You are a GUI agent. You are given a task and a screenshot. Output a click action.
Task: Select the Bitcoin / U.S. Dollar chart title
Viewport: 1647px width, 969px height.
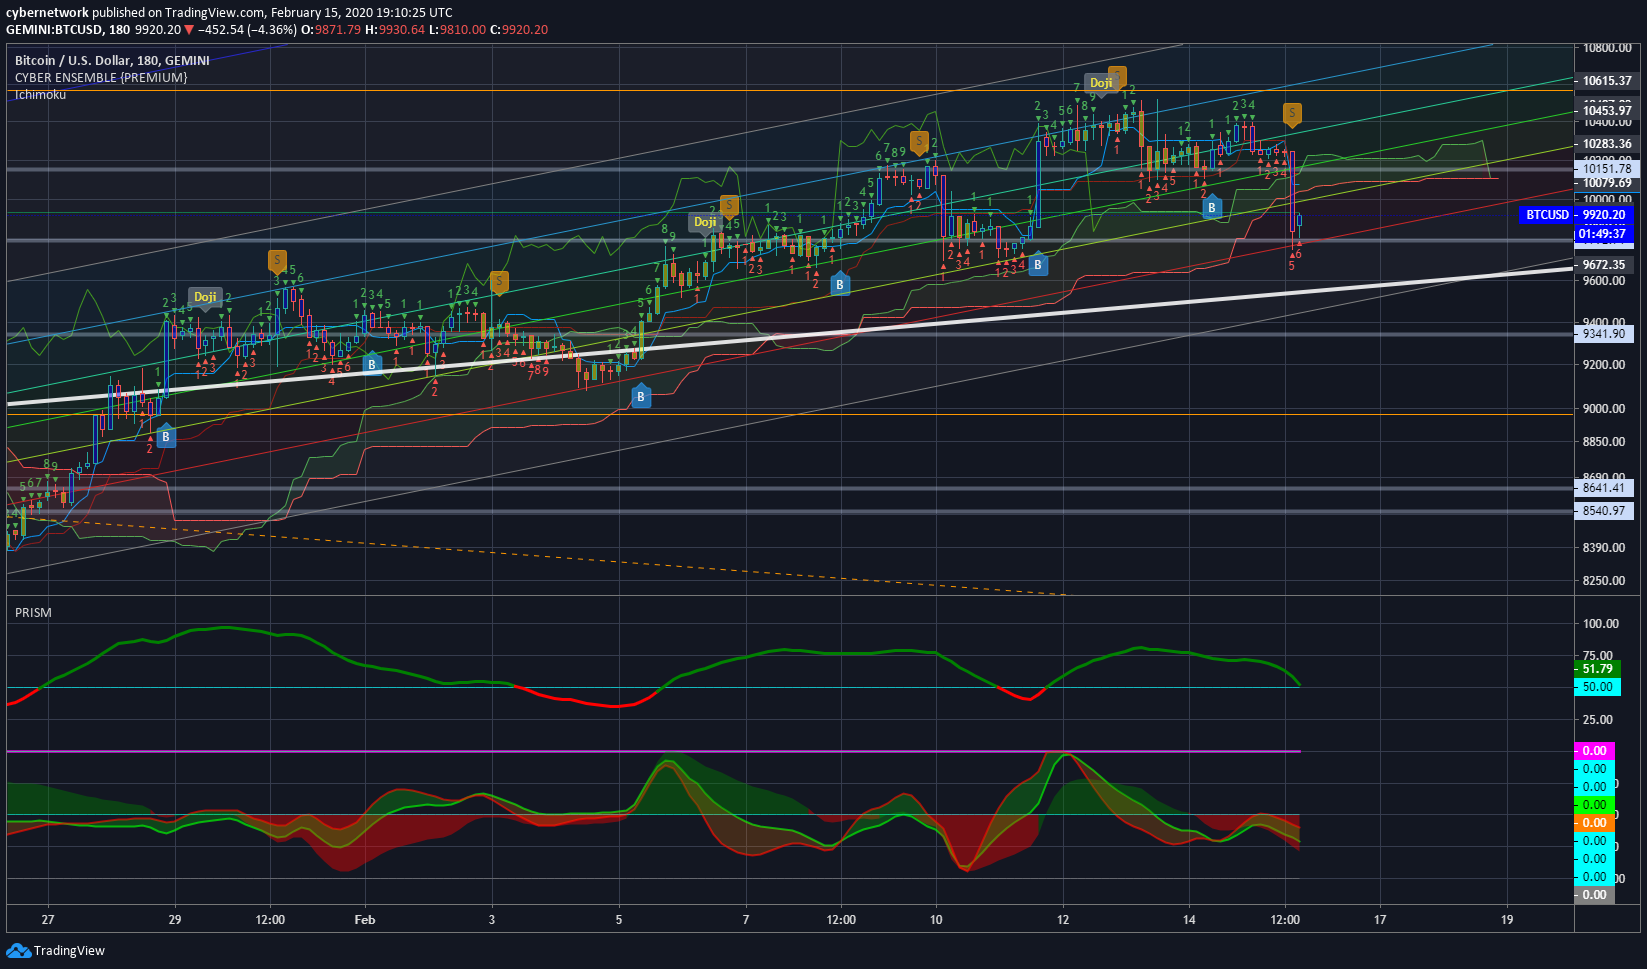pyautogui.click(x=112, y=61)
